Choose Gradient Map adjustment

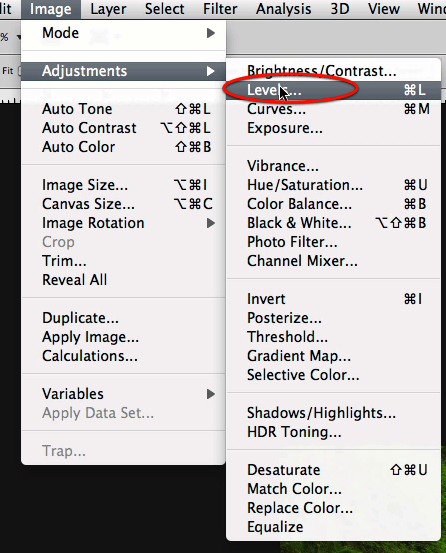point(333,356)
